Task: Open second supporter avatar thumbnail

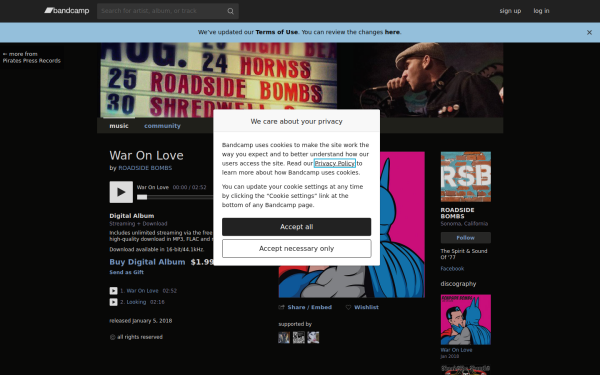Action: click(x=298, y=338)
